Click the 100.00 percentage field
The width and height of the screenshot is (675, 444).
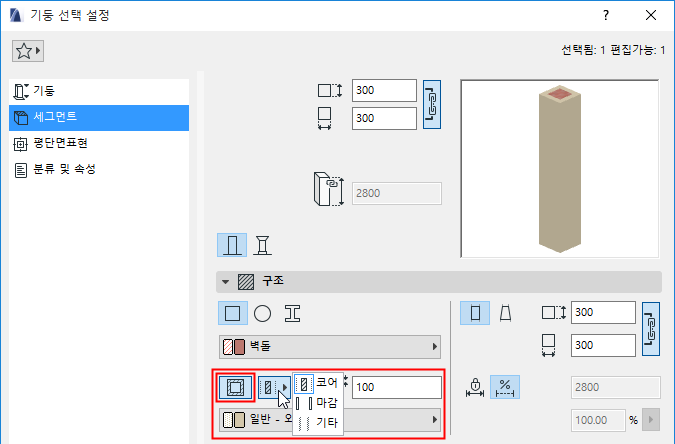click(598, 420)
